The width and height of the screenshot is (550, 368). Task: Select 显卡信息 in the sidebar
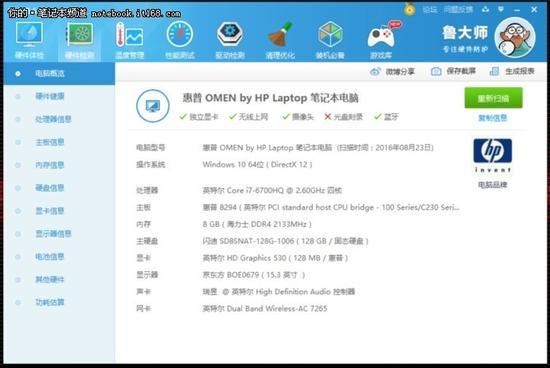[x=50, y=211]
